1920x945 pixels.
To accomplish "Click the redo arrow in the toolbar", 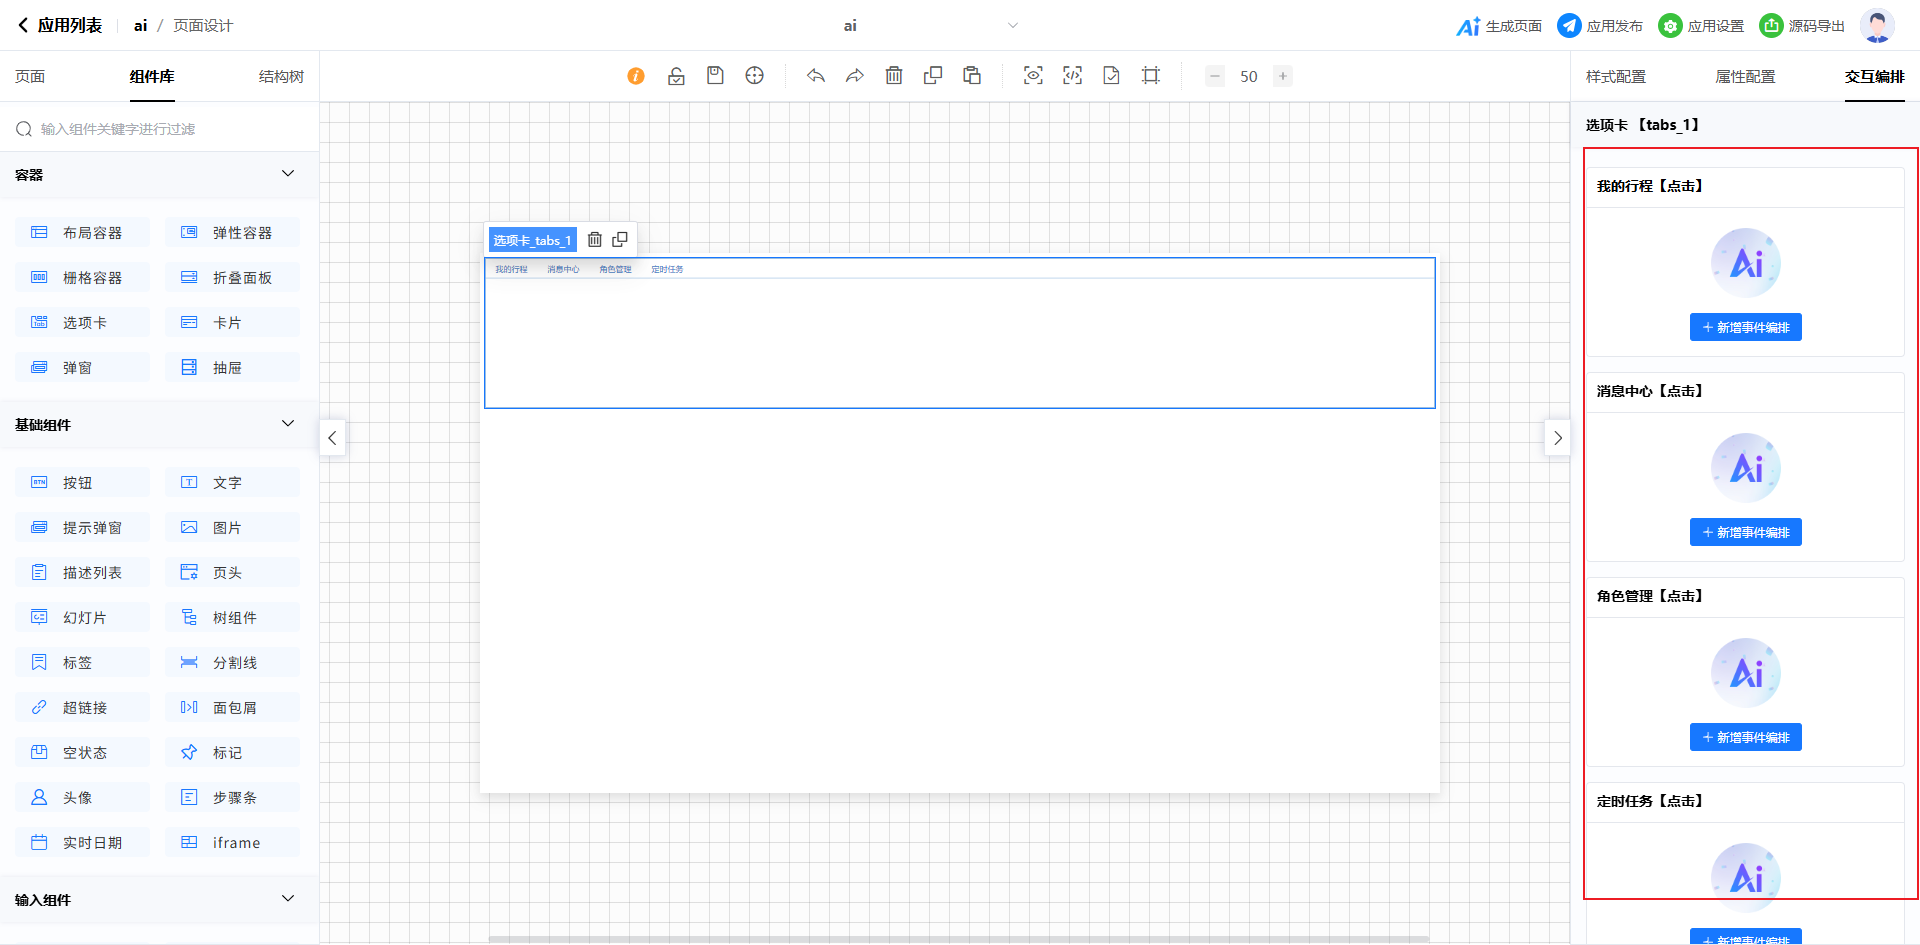I will [x=854, y=76].
